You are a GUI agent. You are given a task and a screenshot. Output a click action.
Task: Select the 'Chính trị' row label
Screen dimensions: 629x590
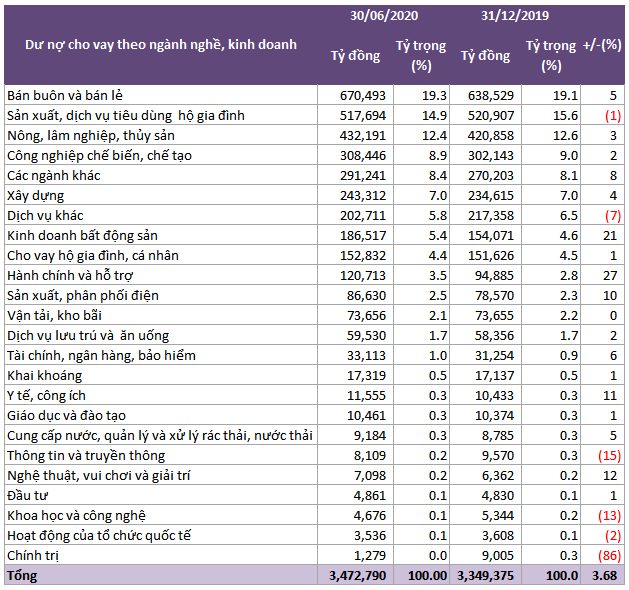click(x=33, y=556)
